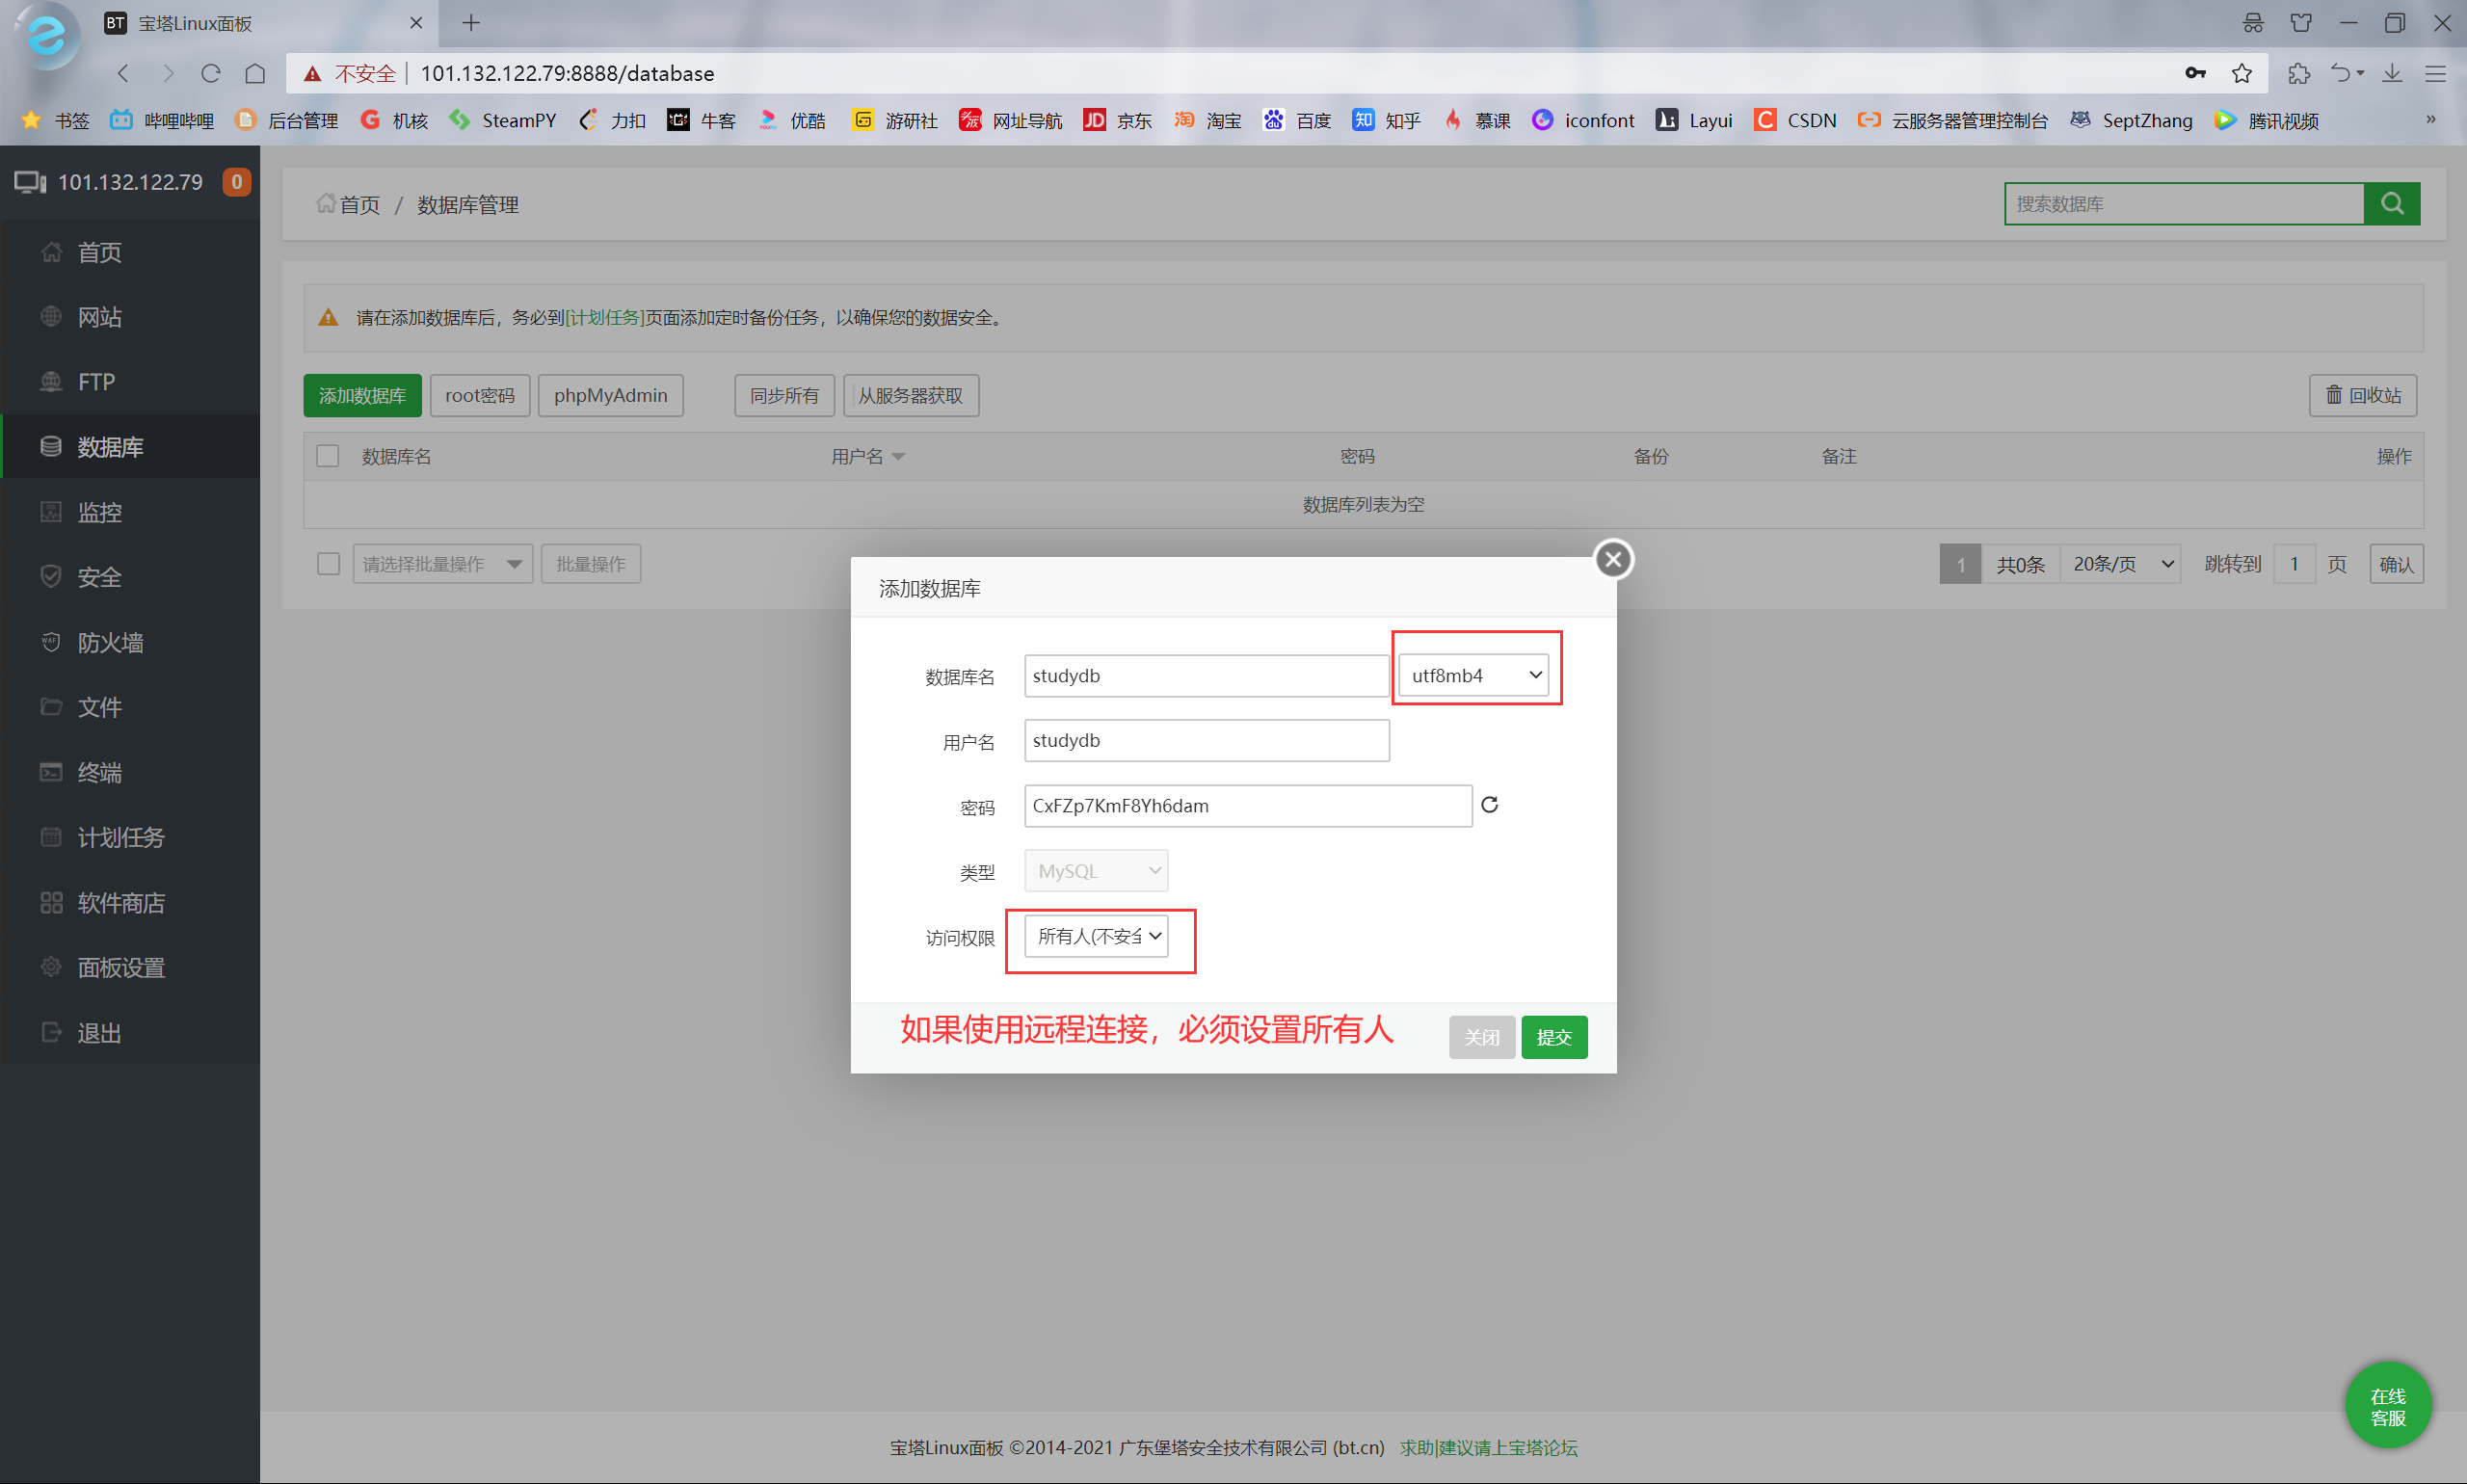Go to 软件商店 in the sidebar
The width and height of the screenshot is (2467, 1484).
(x=120, y=903)
